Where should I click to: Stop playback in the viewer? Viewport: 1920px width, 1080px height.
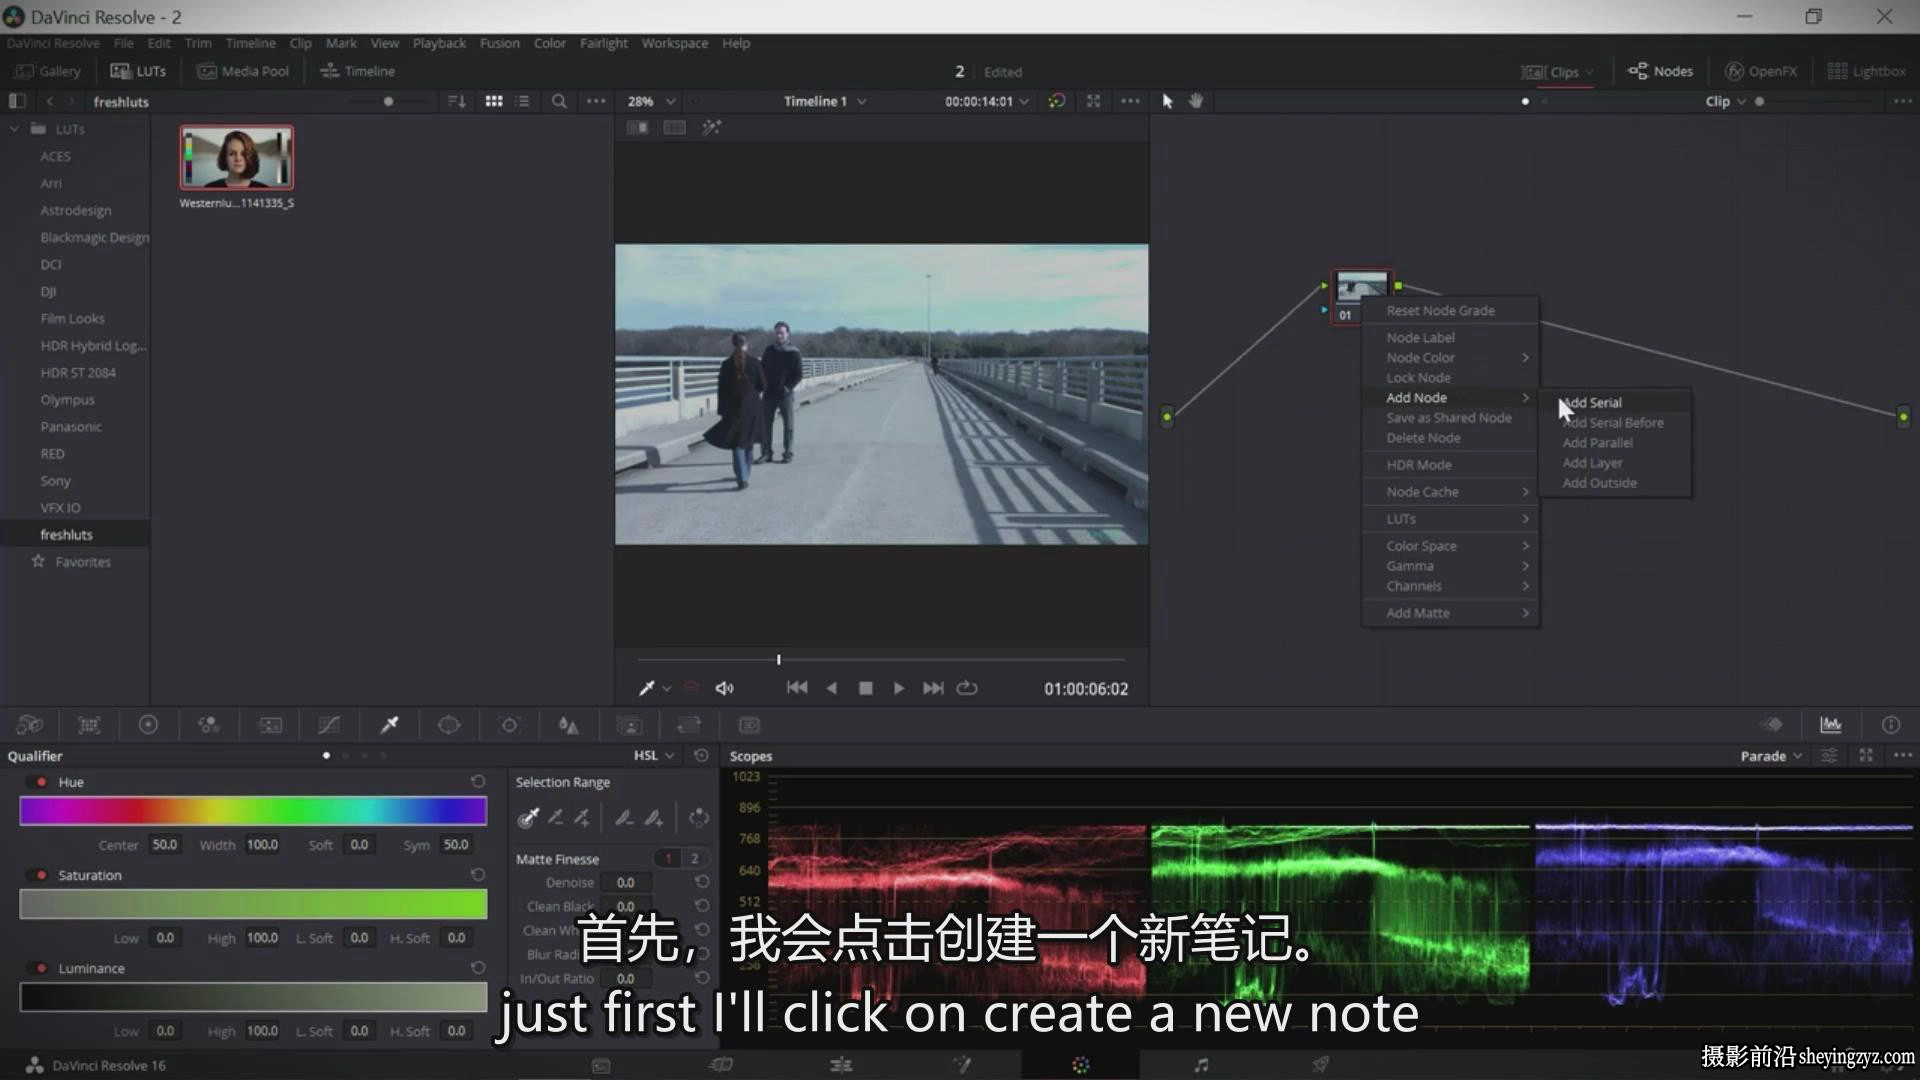pyautogui.click(x=866, y=688)
